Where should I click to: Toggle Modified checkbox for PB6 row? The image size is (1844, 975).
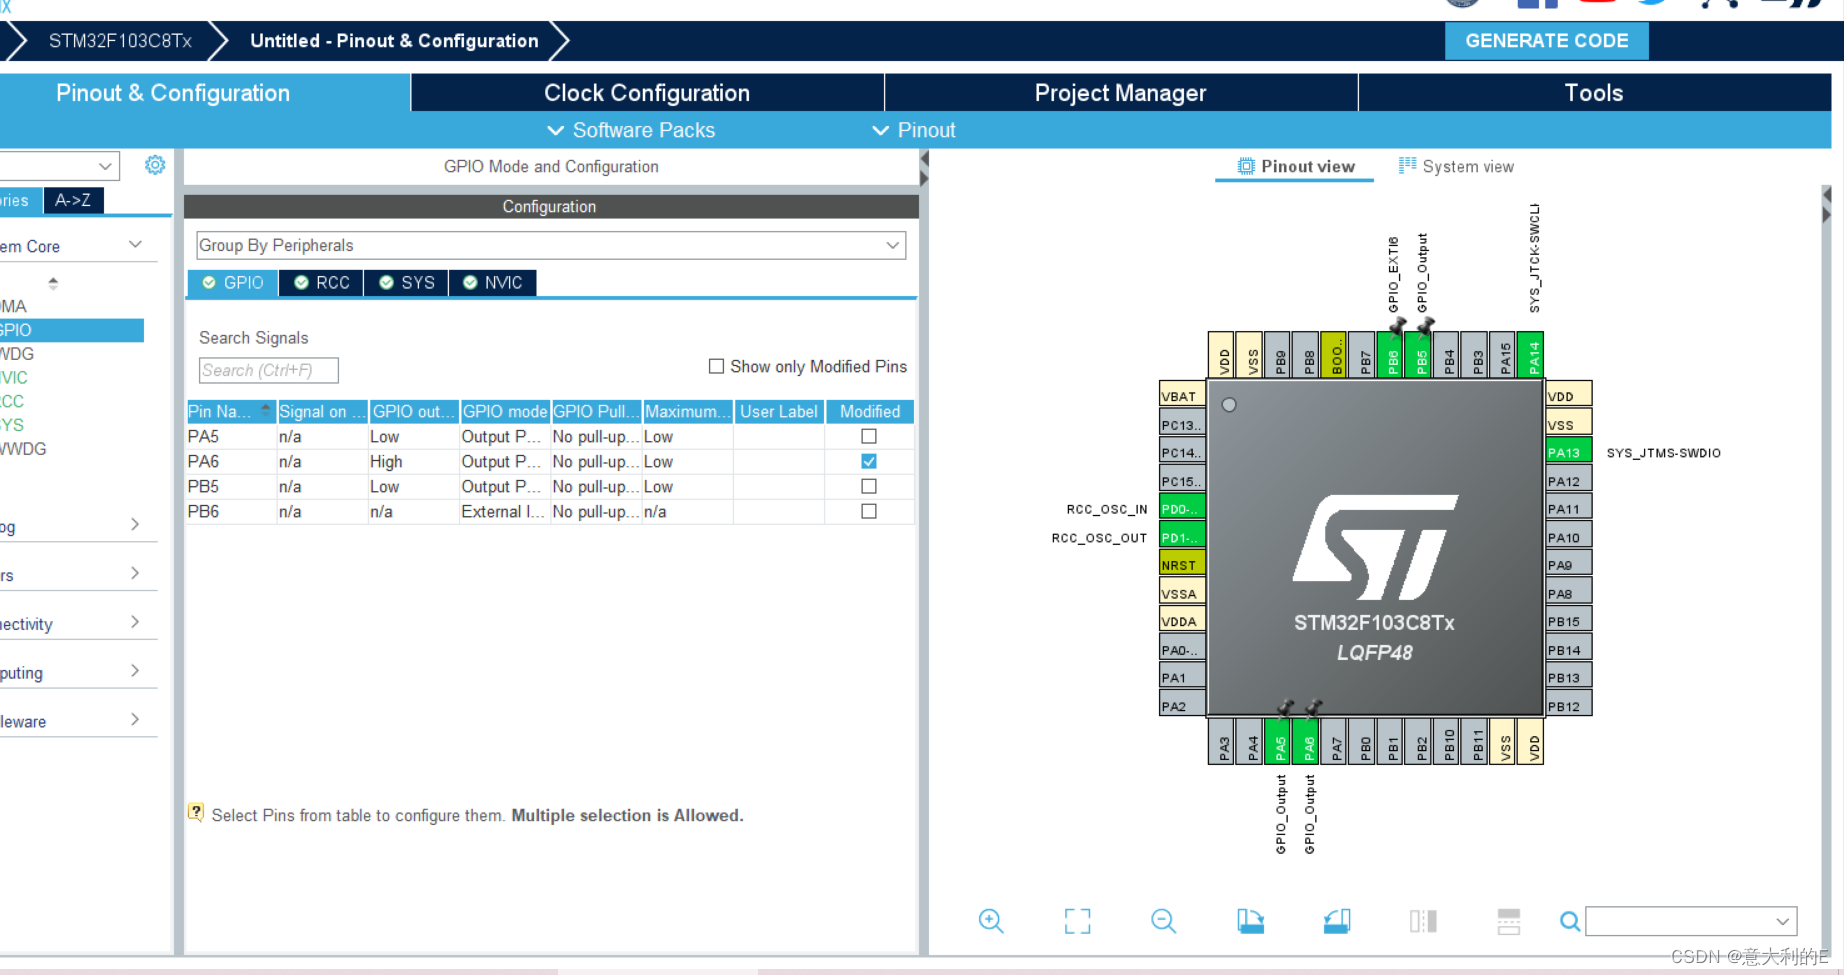869,511
